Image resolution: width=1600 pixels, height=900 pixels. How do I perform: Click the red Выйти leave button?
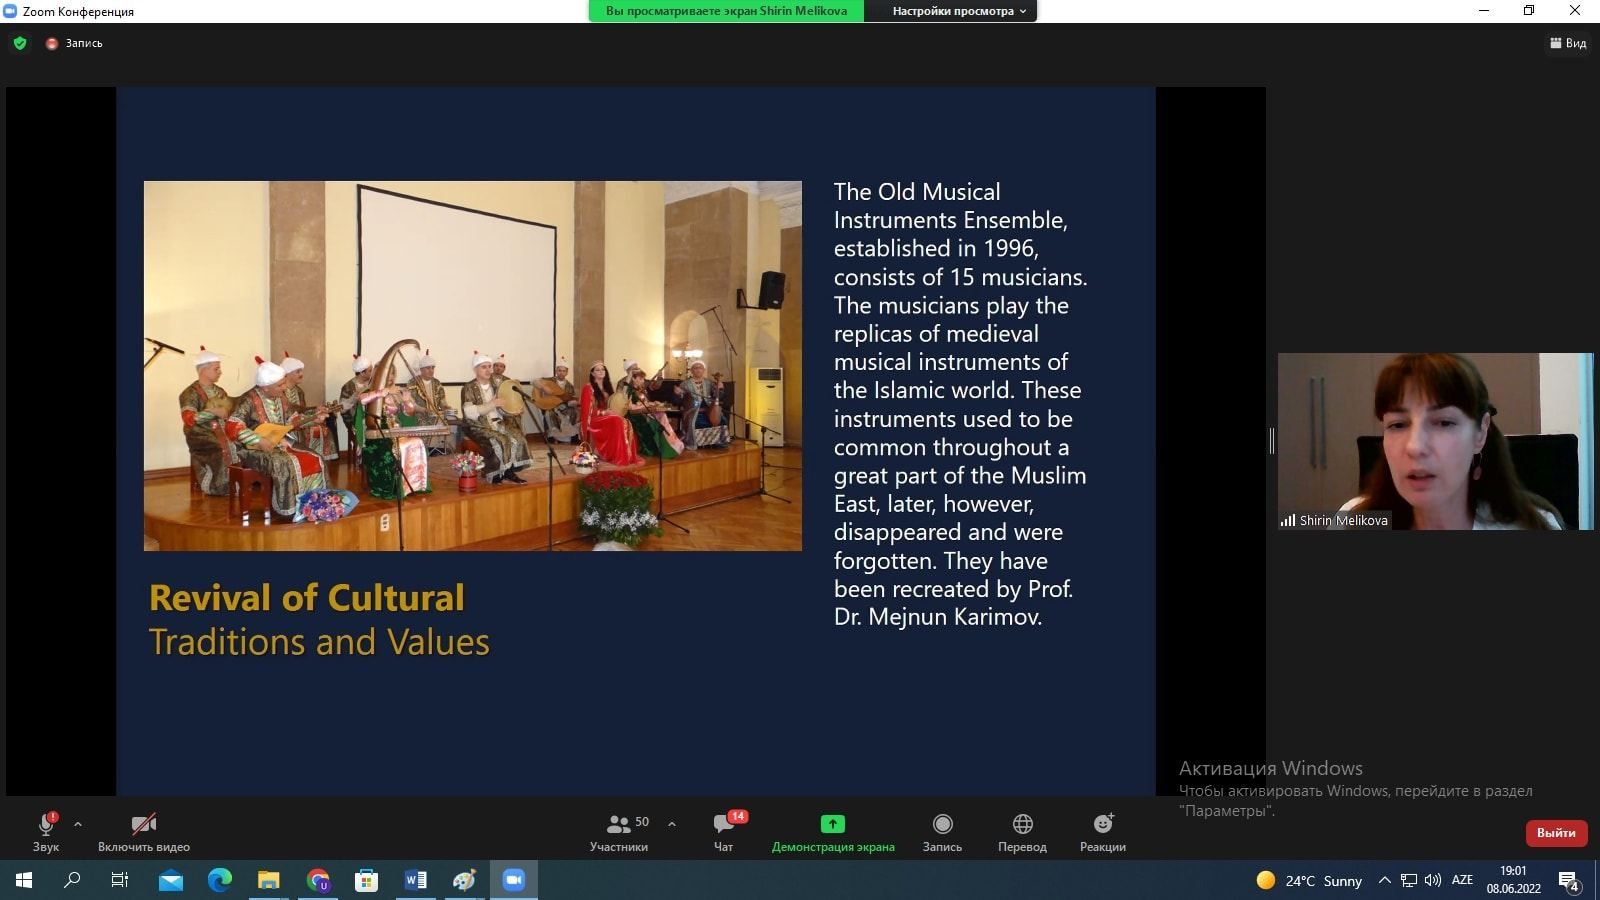pyautogui.click(x=1556, y=832)
